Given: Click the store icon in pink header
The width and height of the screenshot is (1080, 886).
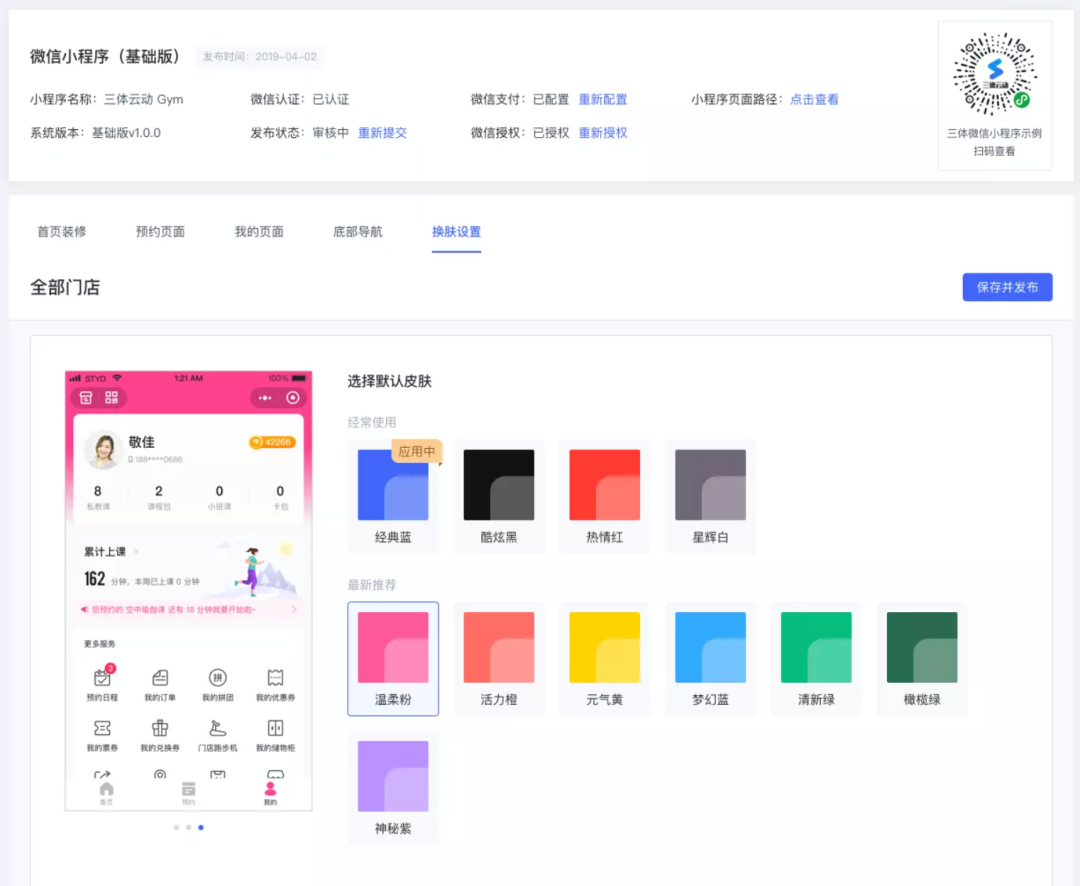Looking at the screenshot, I should [86, 398].
